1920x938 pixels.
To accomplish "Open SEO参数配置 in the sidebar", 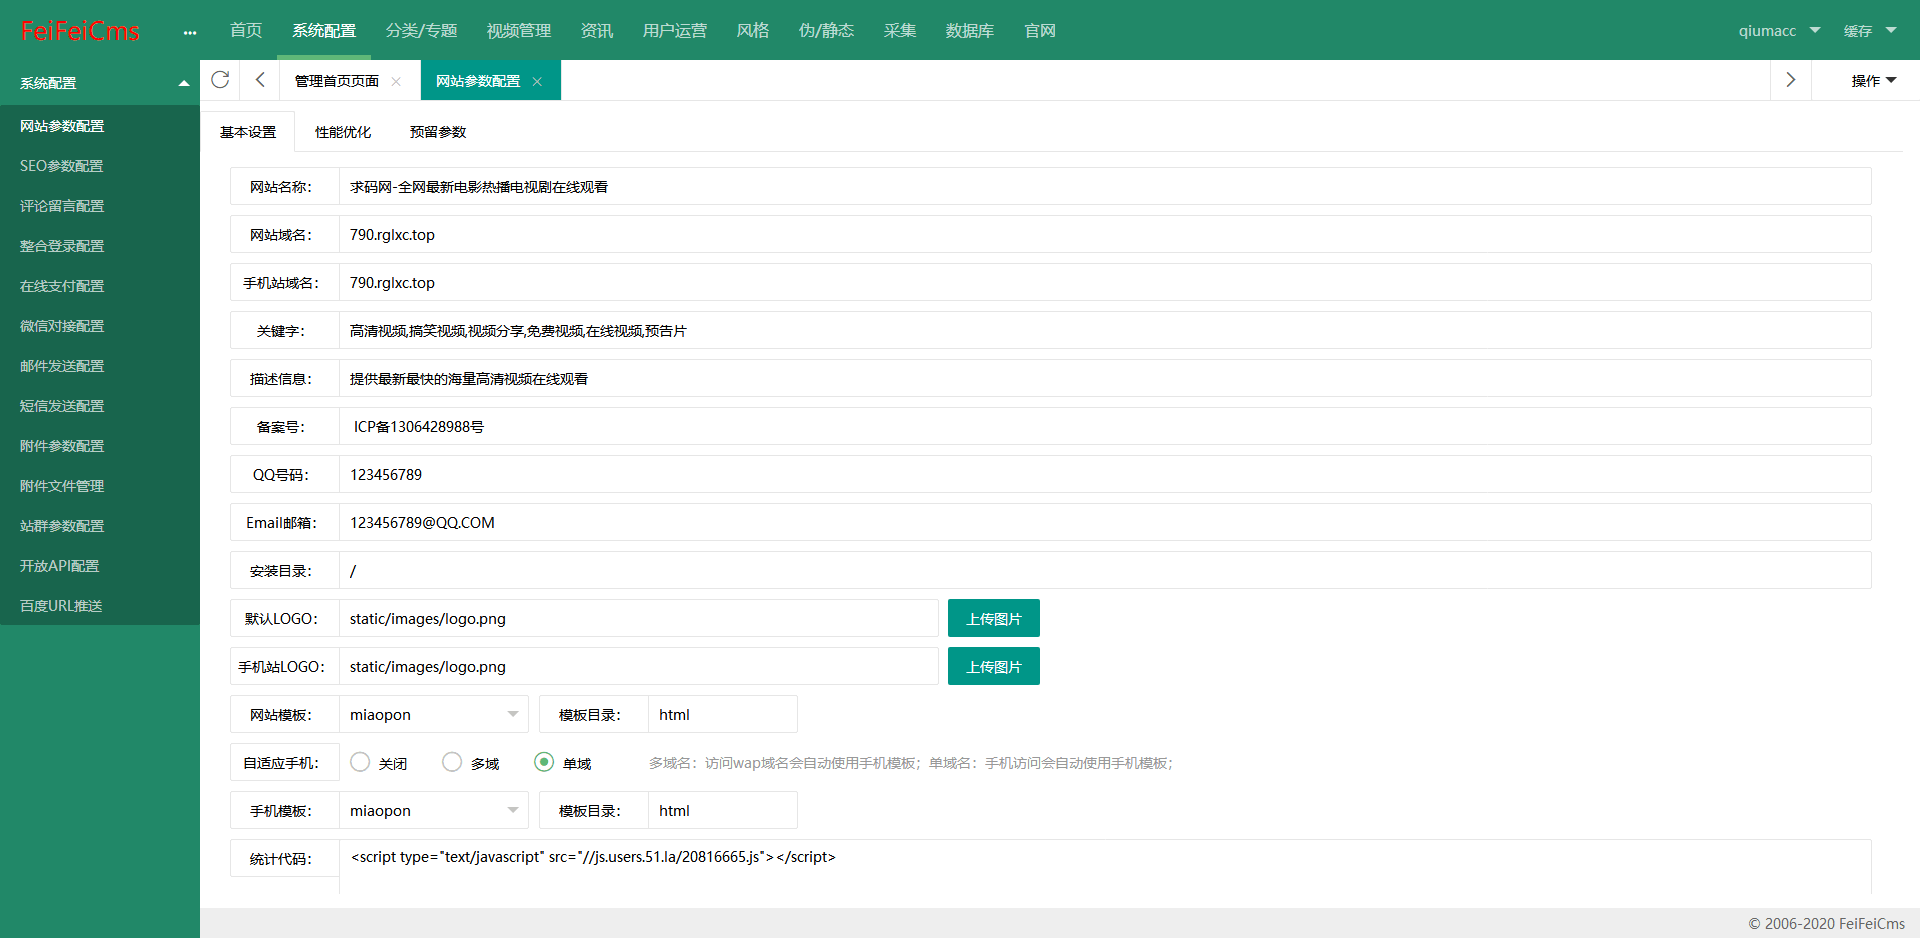I will [62, 166].
